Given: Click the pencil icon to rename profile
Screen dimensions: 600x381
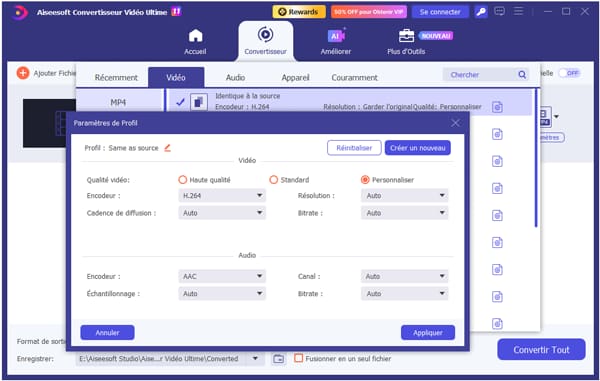Looking at the screenshot, I should click(168, 148).
